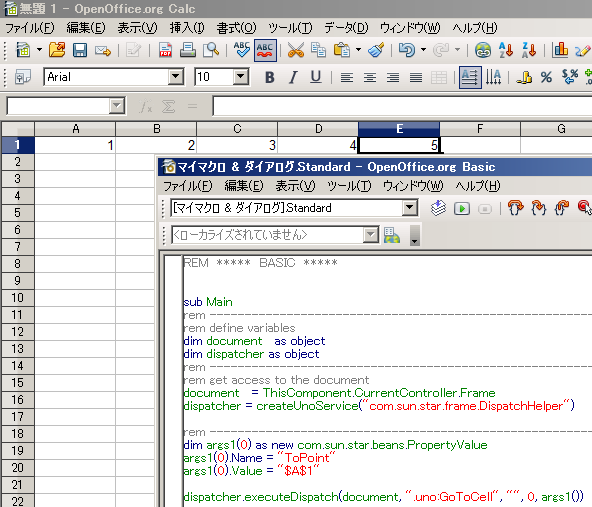The height and width of the screenshot is (507, 592).
Task: Toggle left-to-right text direction button
Action: 470,77
